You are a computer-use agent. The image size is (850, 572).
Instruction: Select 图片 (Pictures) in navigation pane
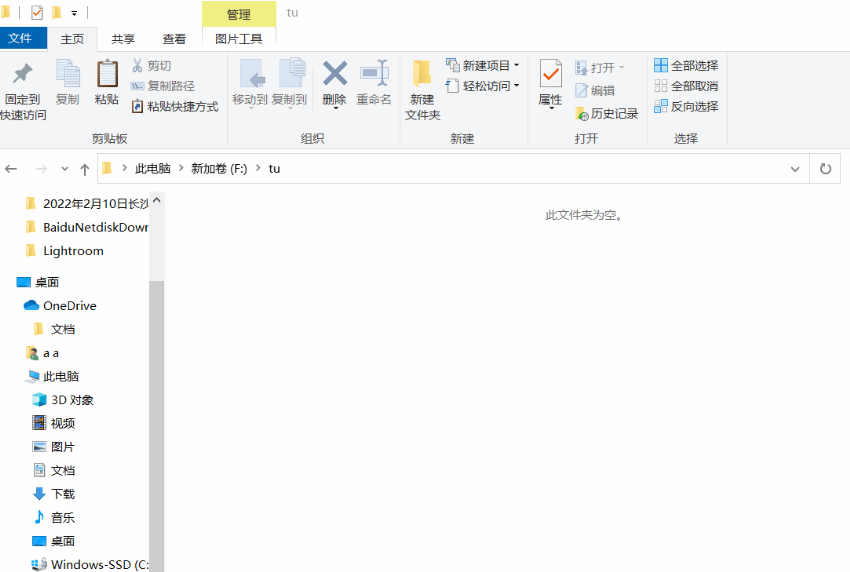tap(54, 447)
